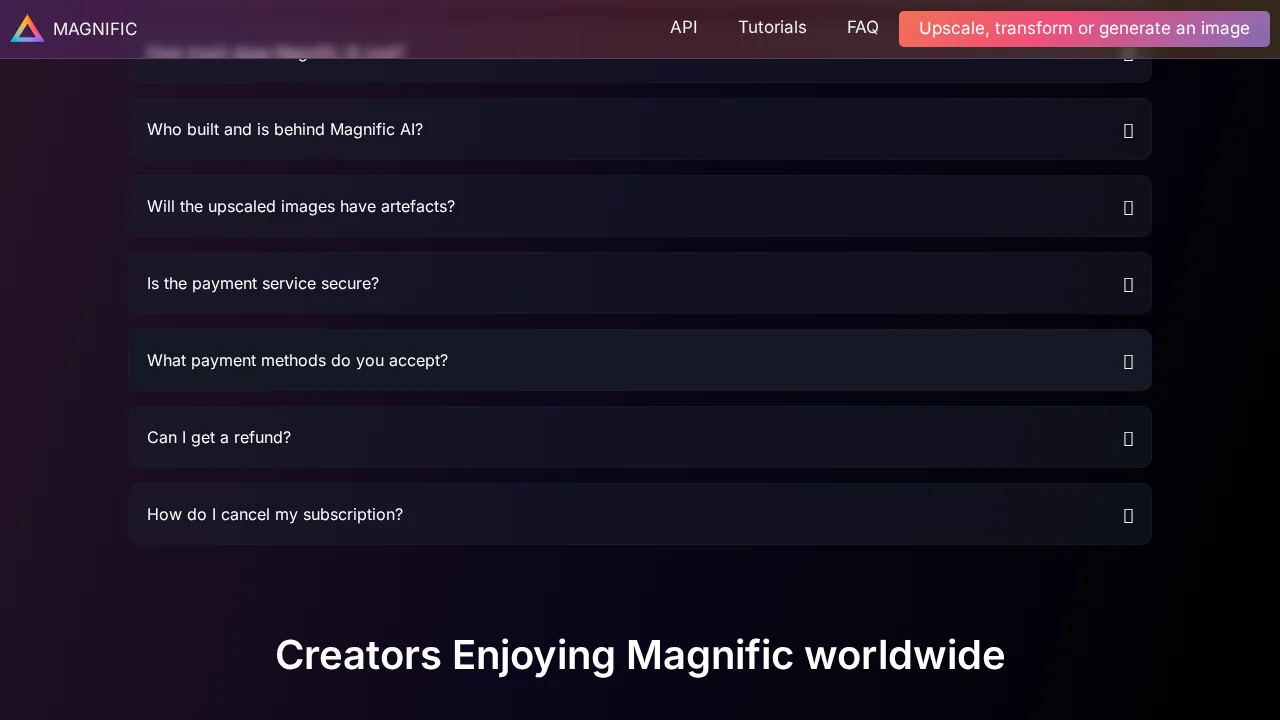
Task: Expand "Who built and is behind Magnific AI?"
Action: pyautogui.click(x=640, y=129)
